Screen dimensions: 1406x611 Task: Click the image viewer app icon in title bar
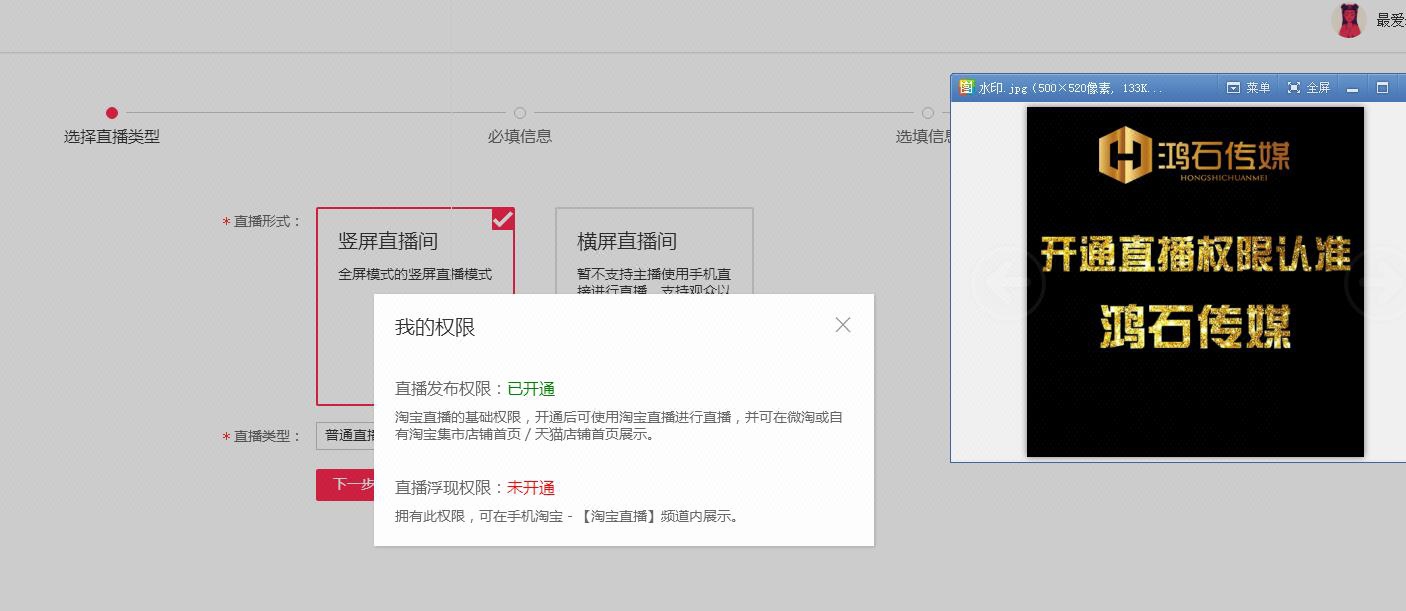click(966, 88)
